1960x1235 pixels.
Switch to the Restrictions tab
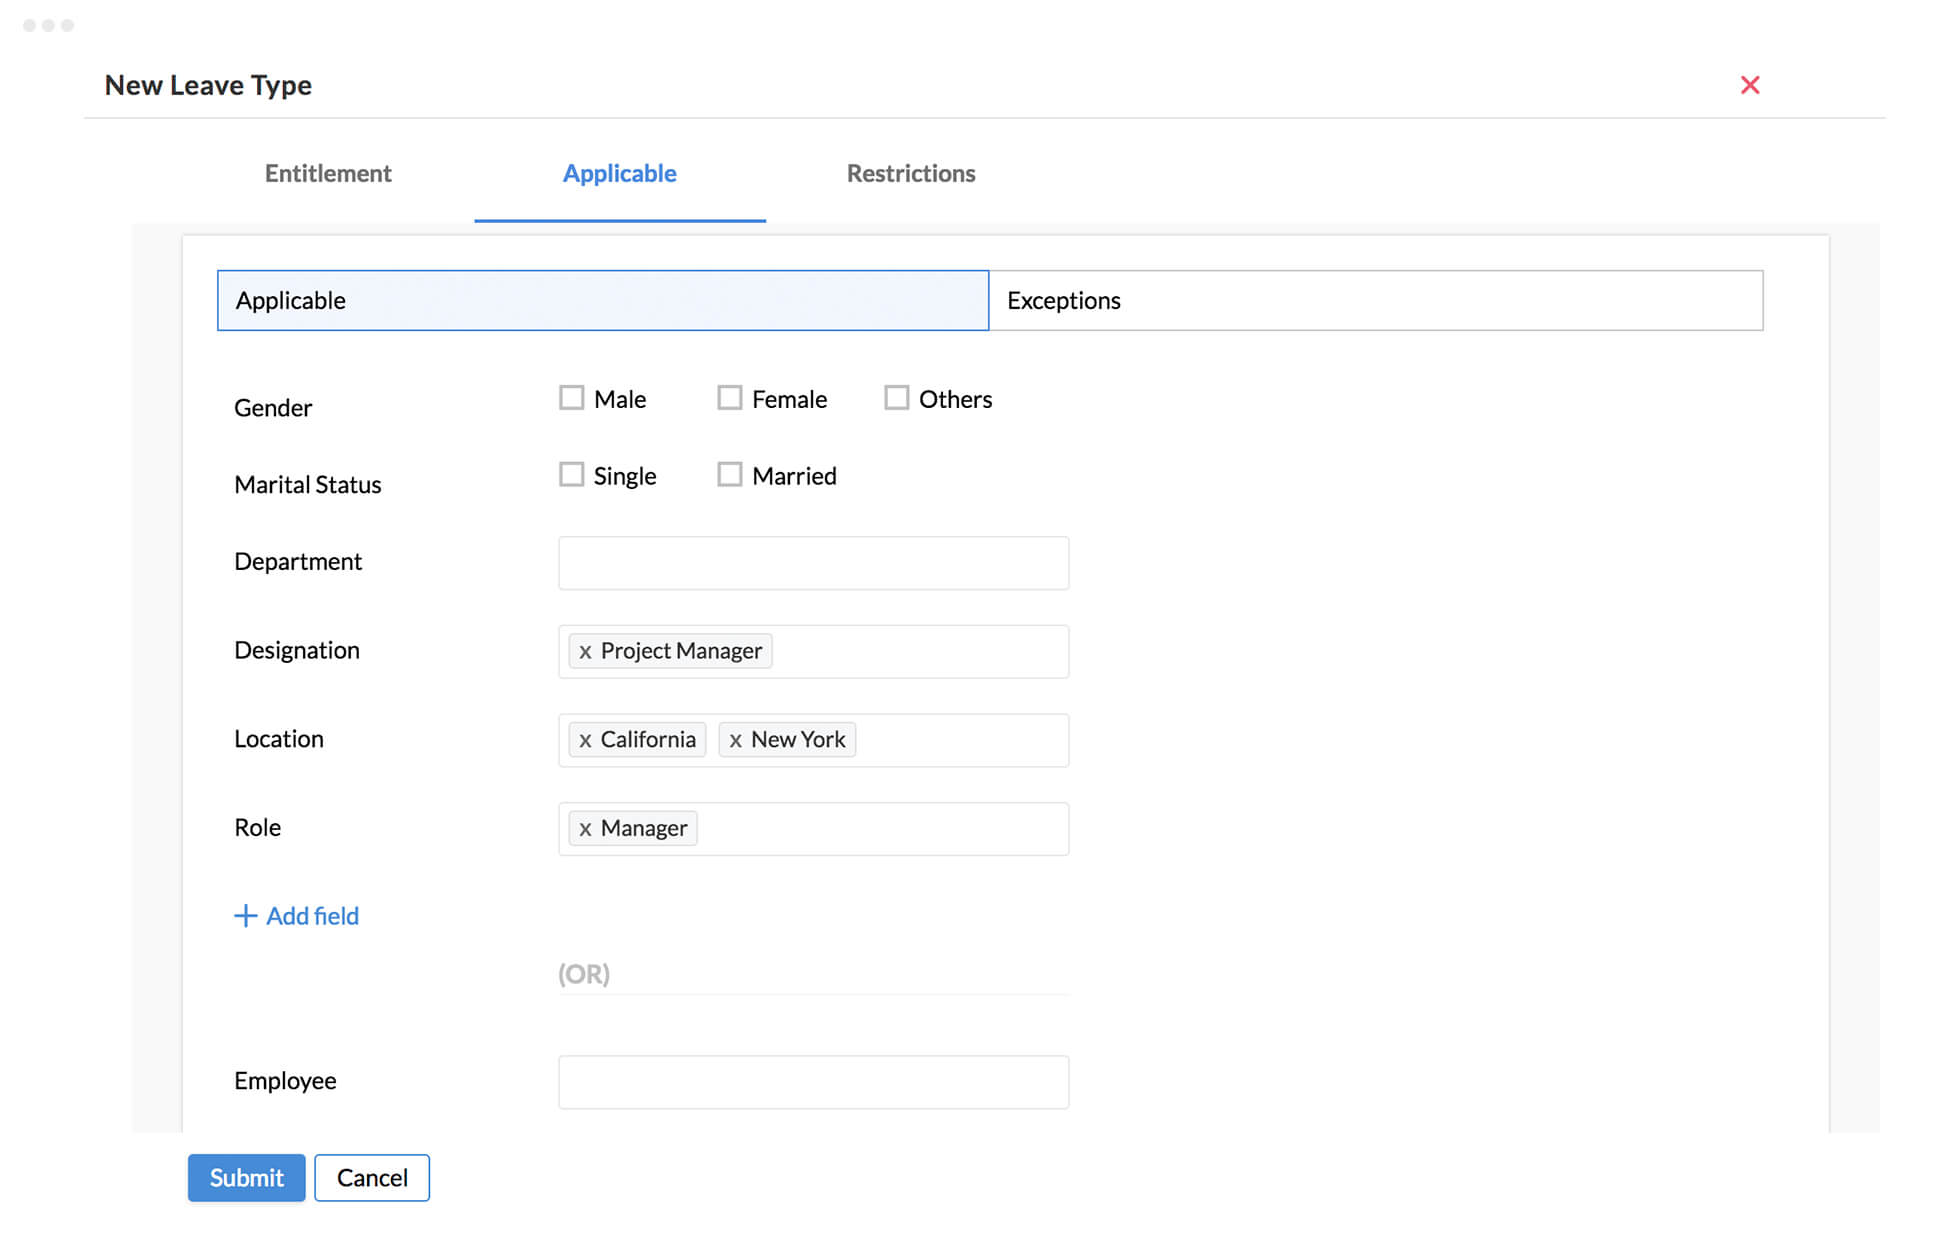(912, 174)
